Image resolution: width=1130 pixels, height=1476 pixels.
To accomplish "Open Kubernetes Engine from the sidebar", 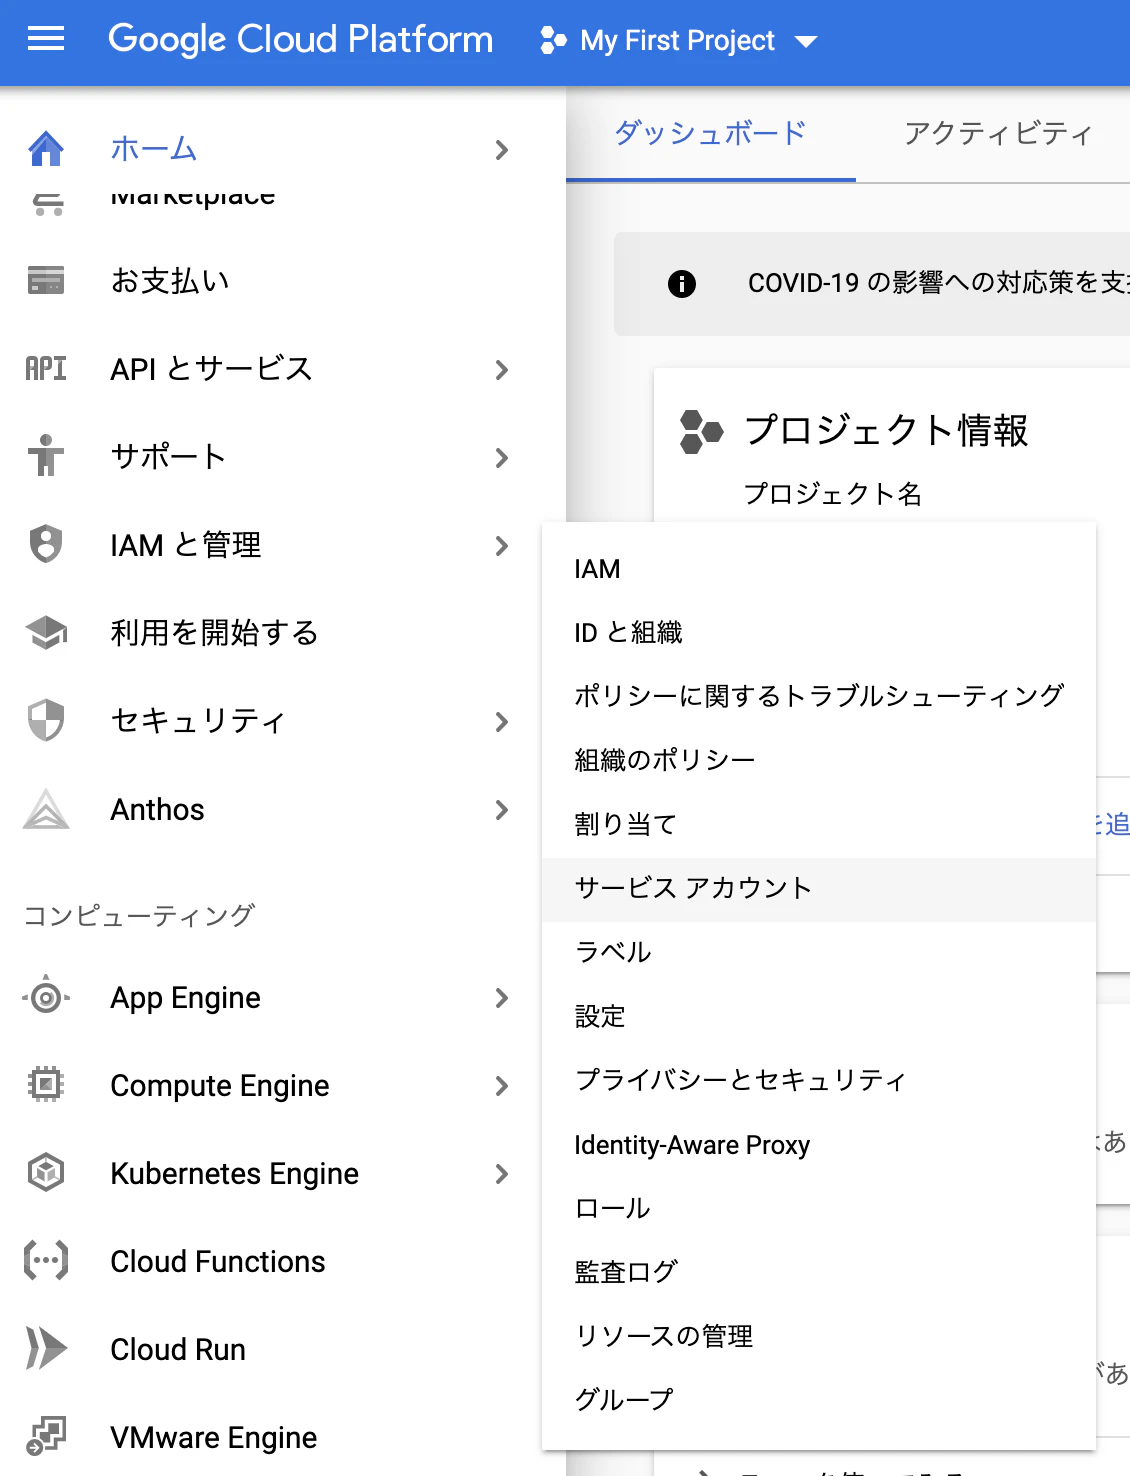I will tap(235, 1173).
